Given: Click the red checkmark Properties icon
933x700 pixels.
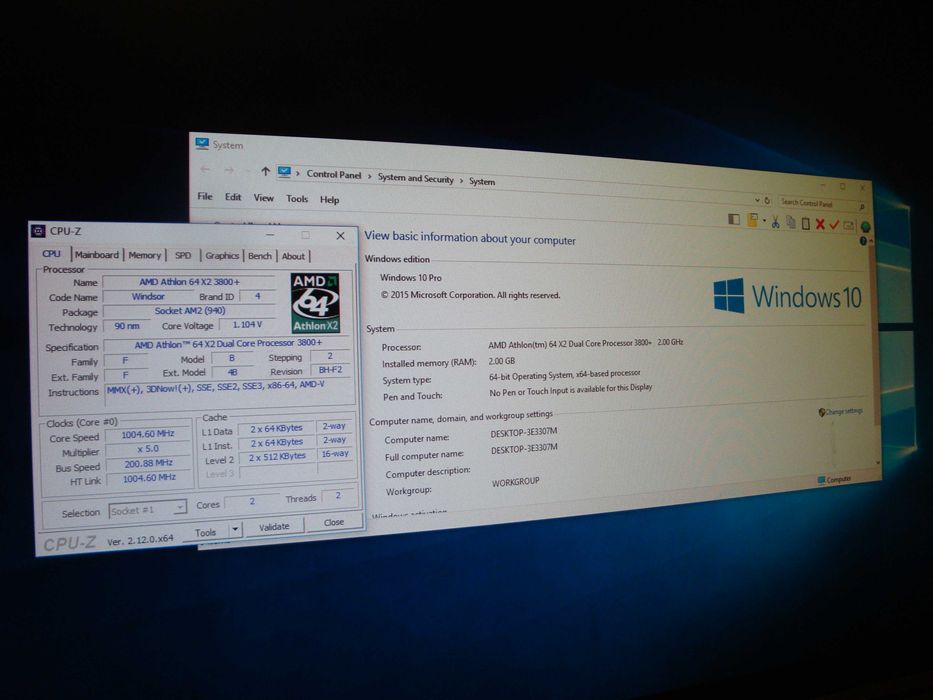Looking at the screenshot, I should (x=834, y=225).
